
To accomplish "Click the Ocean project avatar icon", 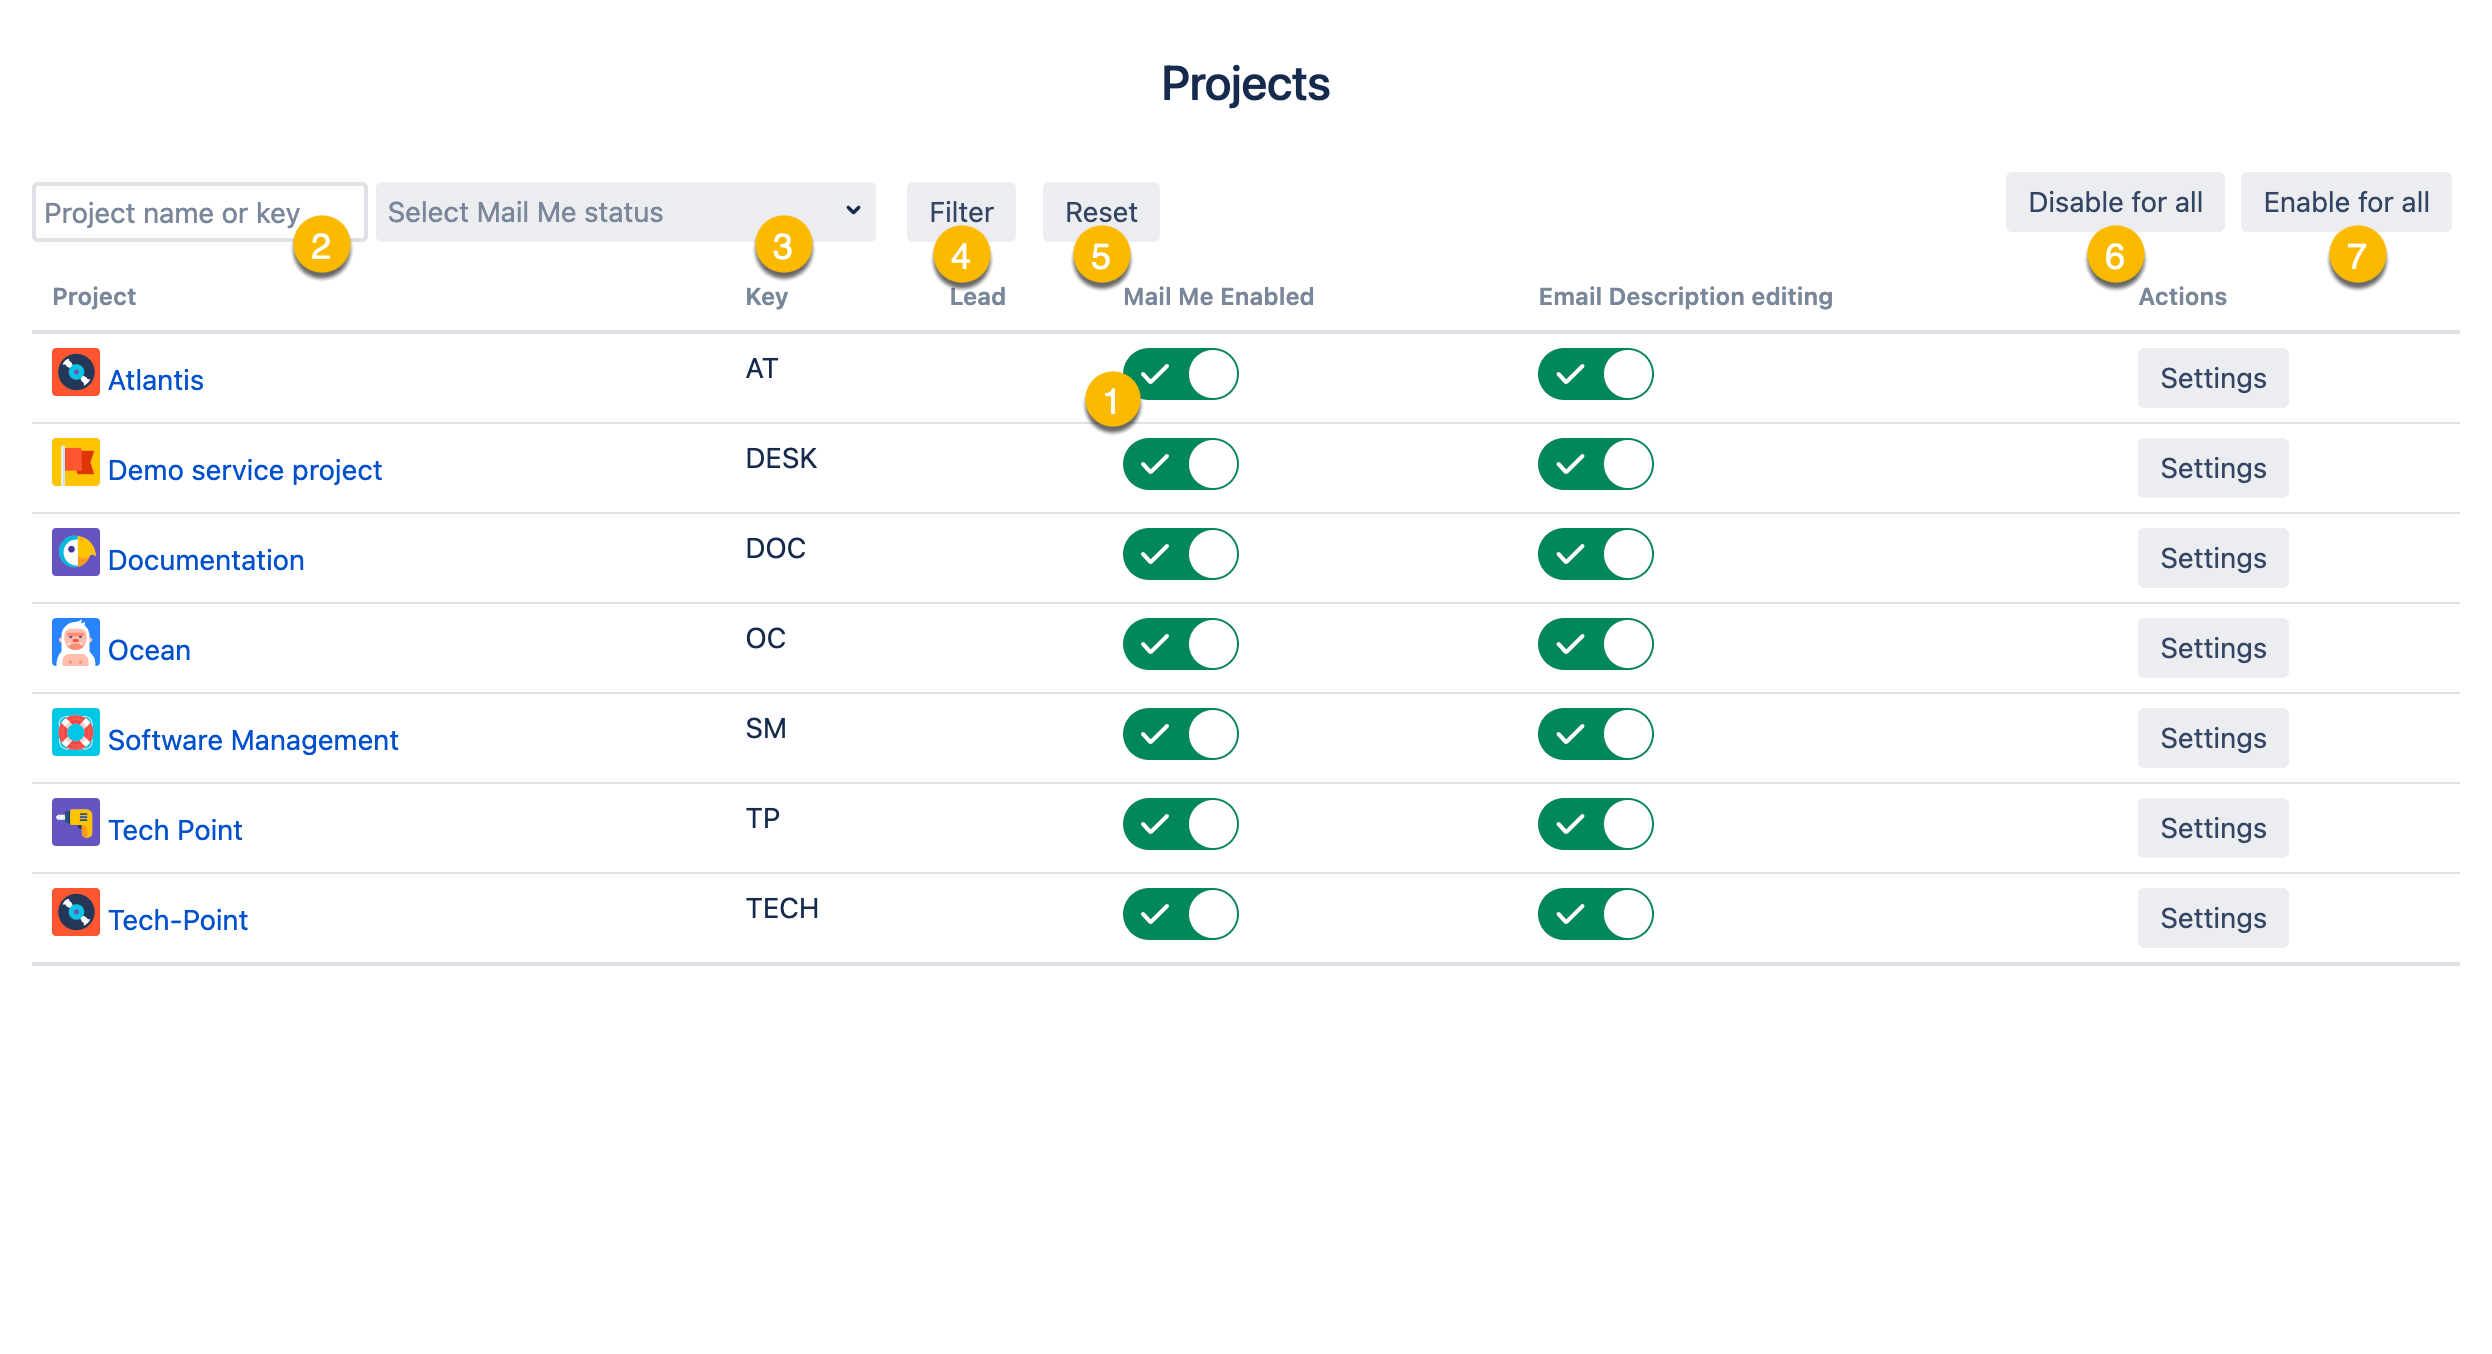I will click(76, 643).
